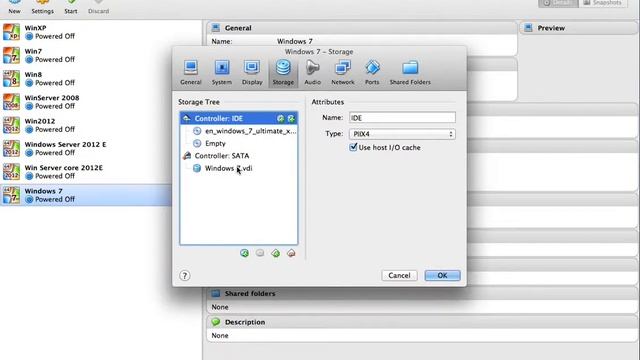
Task: Click the Preview section icon
Action: click(529, 28)
